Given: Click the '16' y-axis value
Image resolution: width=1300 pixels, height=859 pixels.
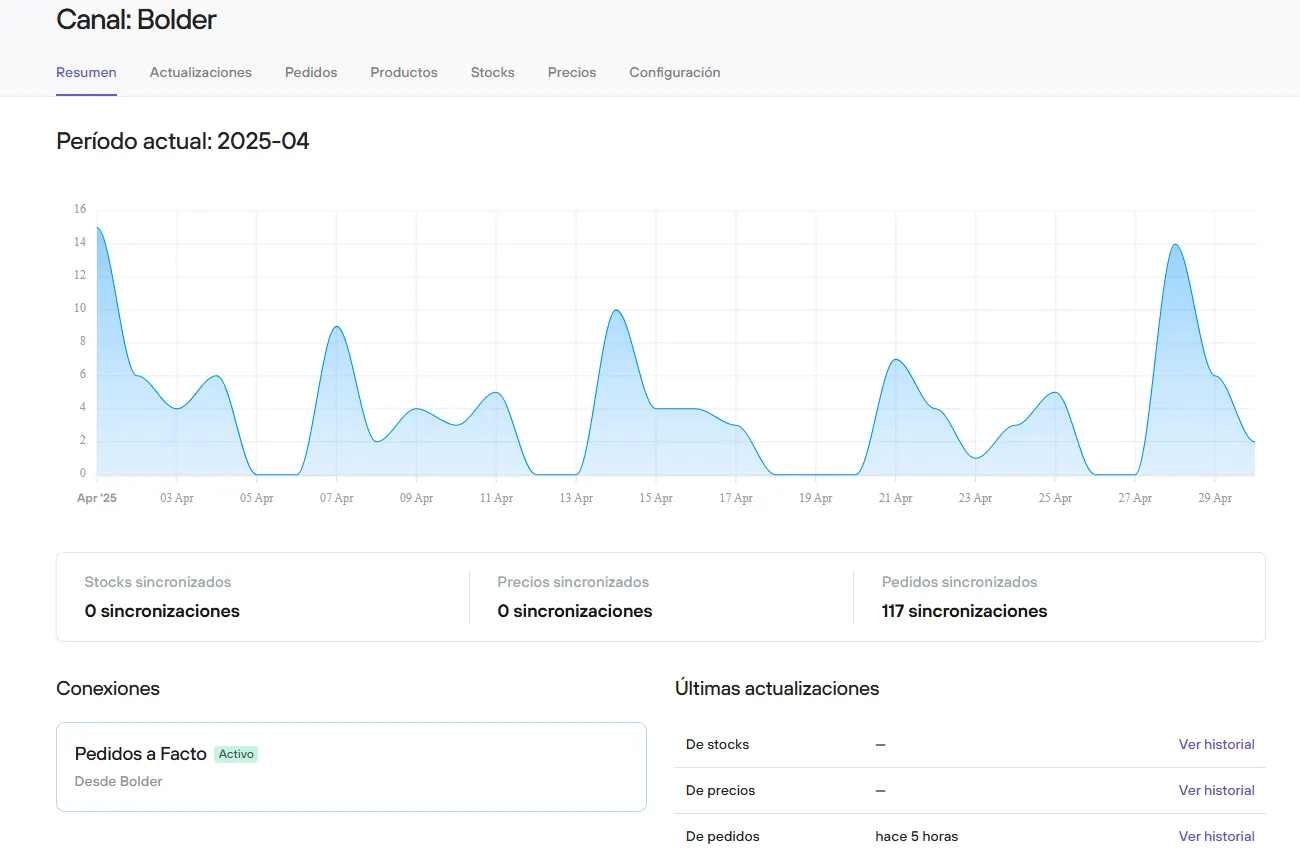Looking at the screenshot, I should pos(80,209).
